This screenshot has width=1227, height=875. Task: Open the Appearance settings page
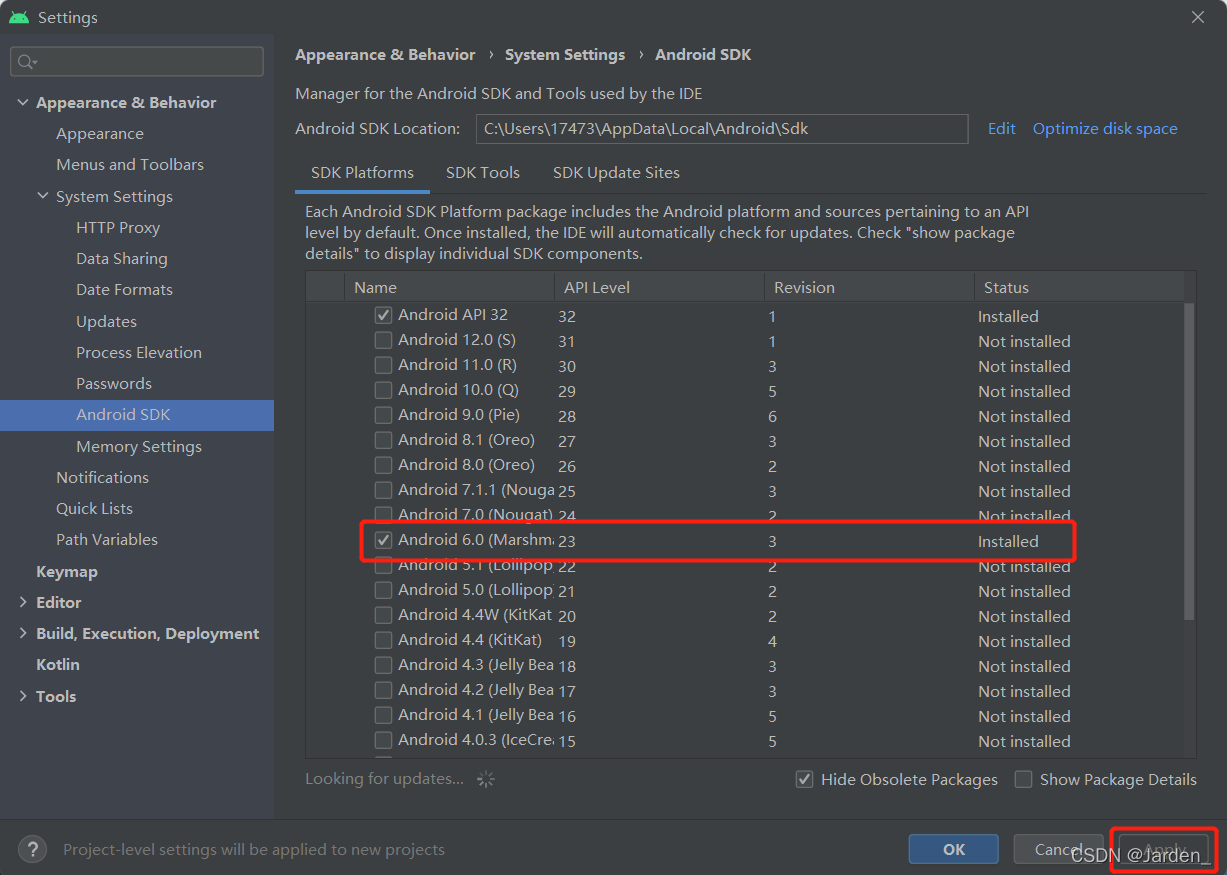[x=100, y=133]
